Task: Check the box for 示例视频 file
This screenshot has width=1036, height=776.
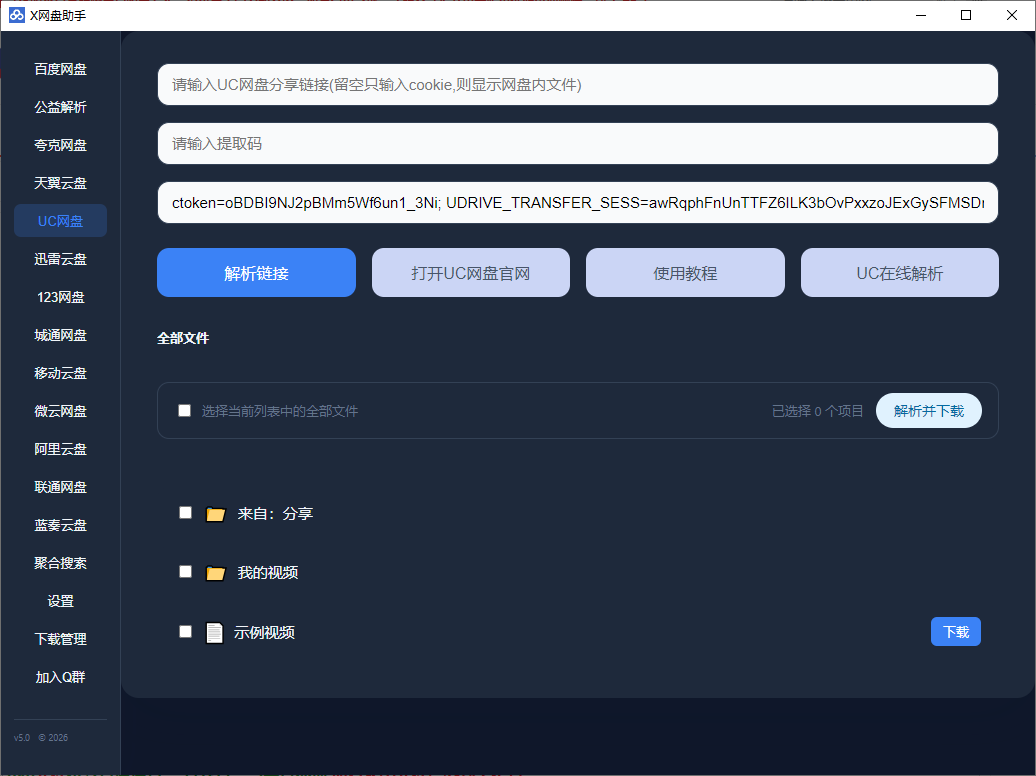Action: pyautogui.click(x=185, y=631)
